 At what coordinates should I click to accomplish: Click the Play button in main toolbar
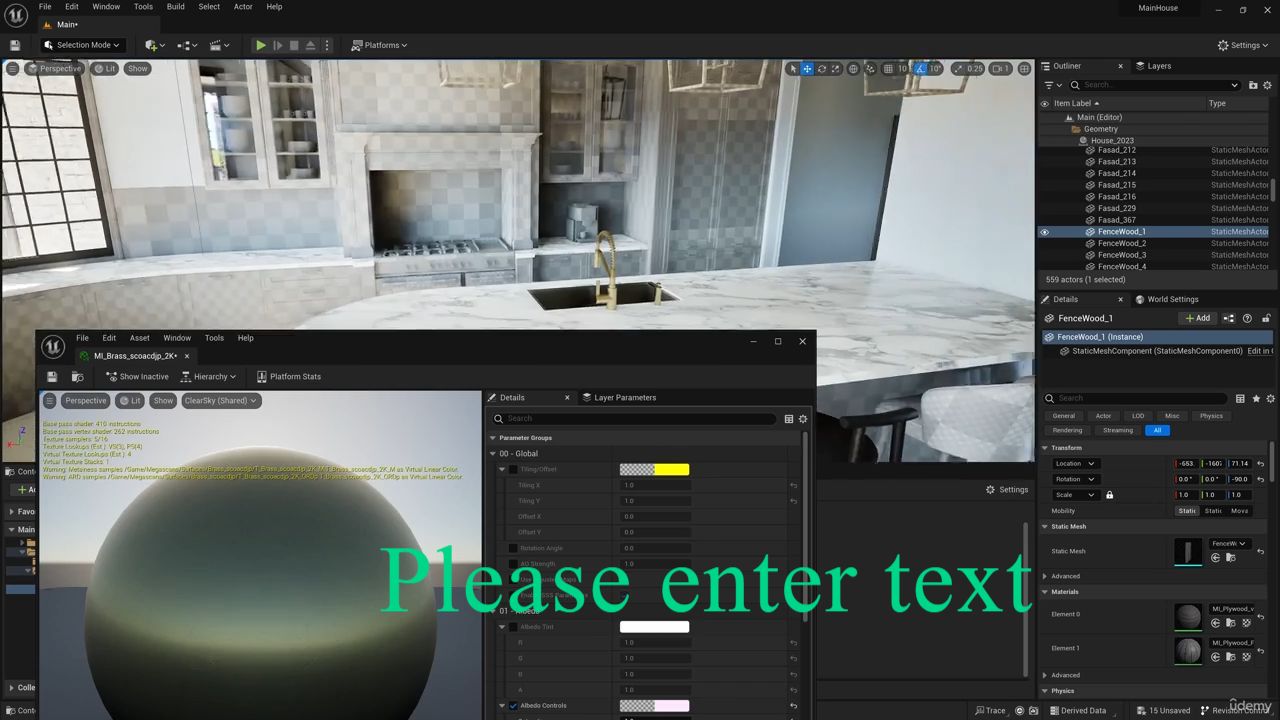[x=260, y=45]
